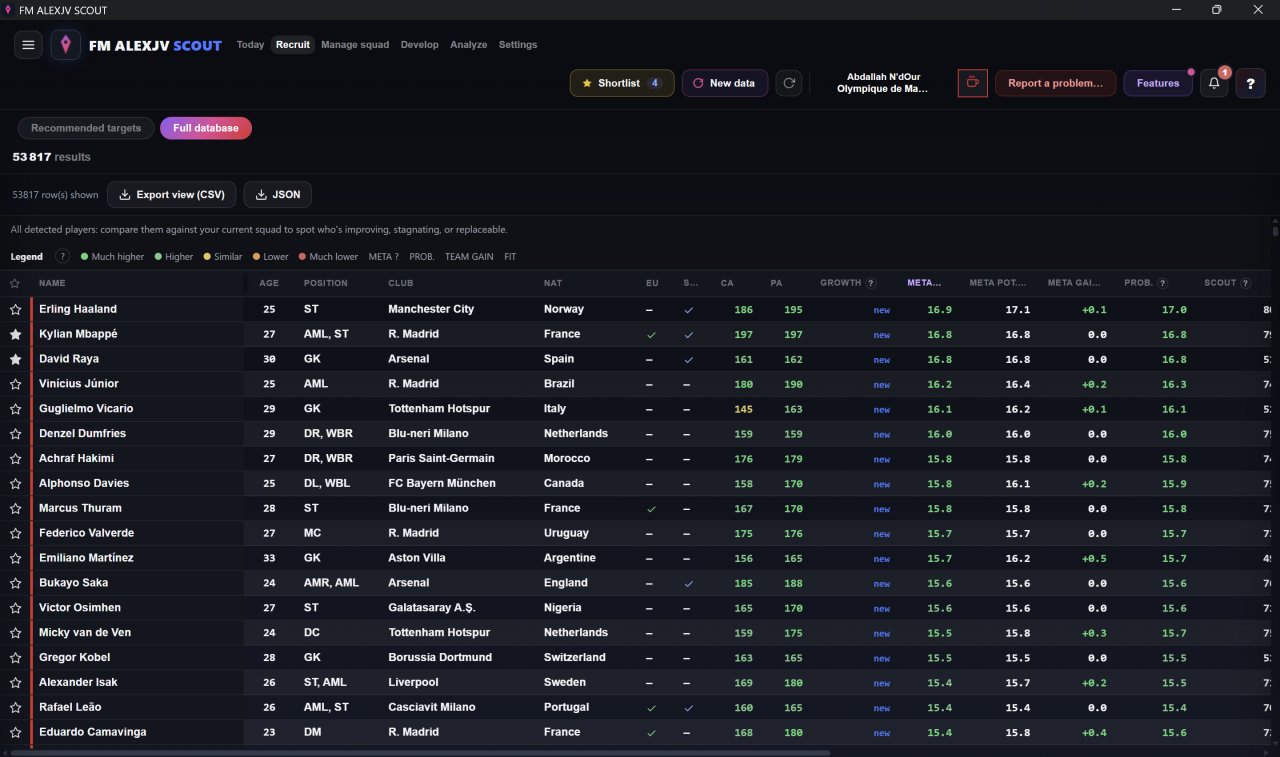Viewport: 1280px width, 757px height.
Task: Open the Abdallah N'dOur manager profile
Action: (x=883, y=83)
